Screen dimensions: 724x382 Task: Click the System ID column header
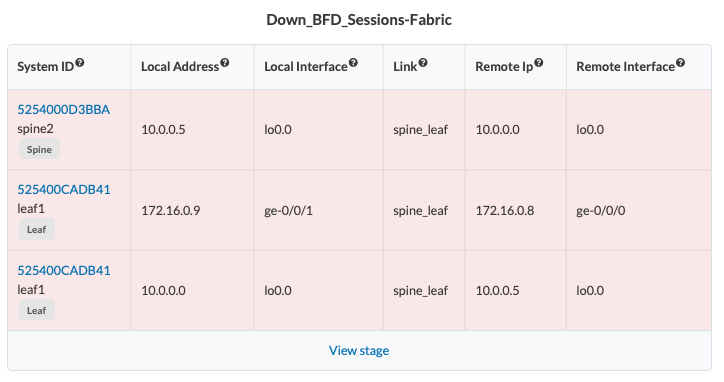[x=69, y=67]
